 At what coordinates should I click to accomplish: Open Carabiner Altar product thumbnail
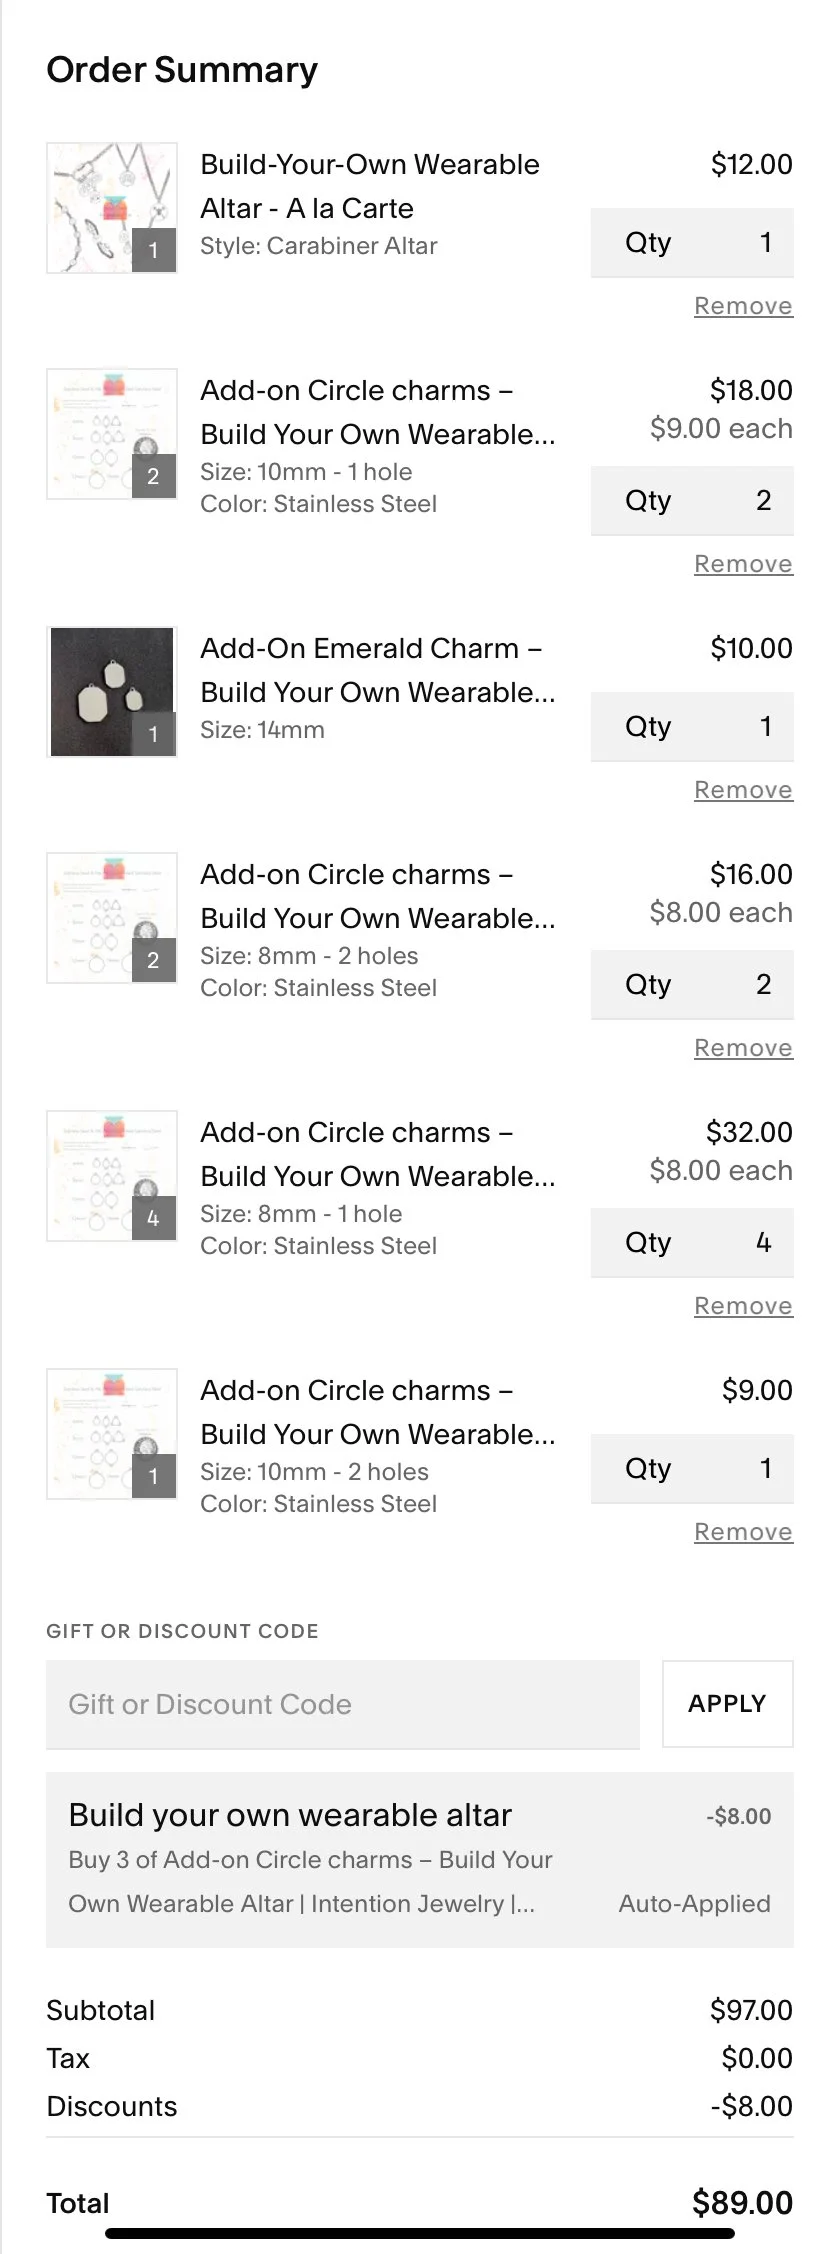(112, 207)
